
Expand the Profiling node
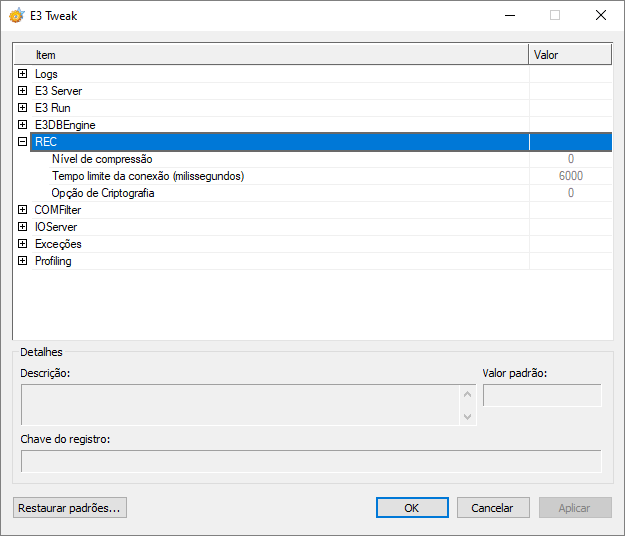[22, 261]
